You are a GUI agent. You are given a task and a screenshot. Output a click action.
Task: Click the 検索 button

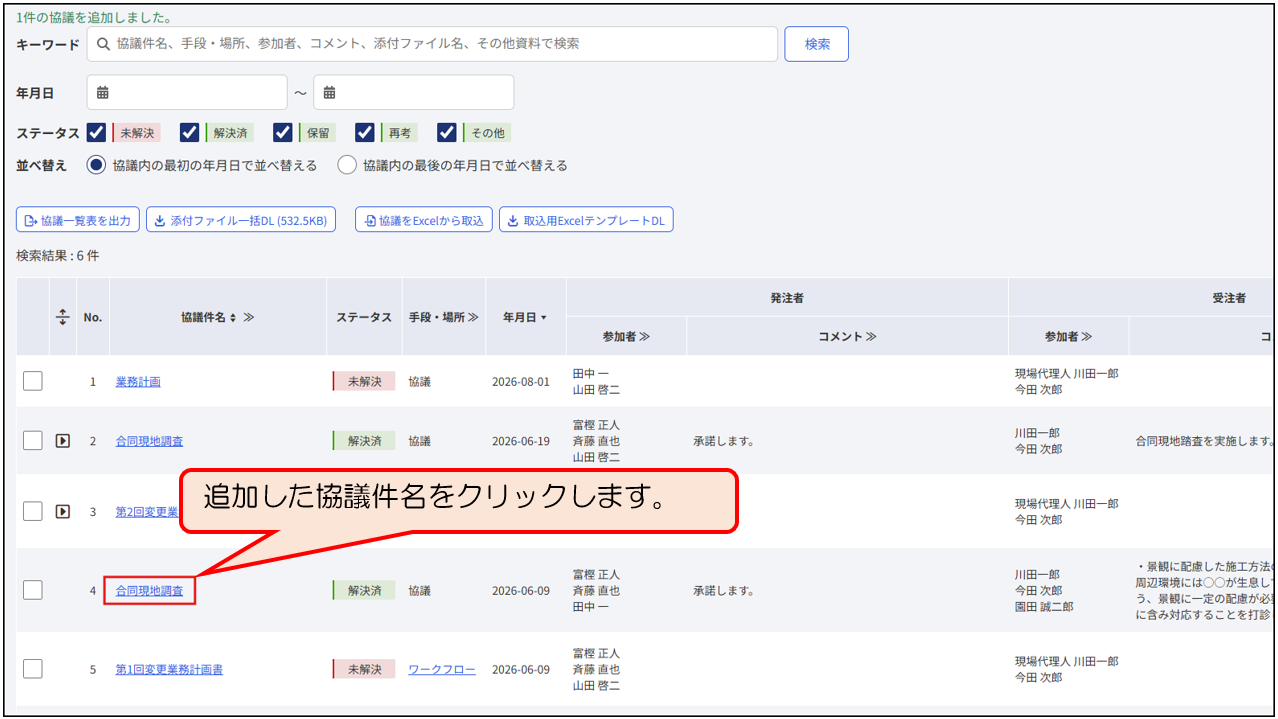[x=817, y=44]
